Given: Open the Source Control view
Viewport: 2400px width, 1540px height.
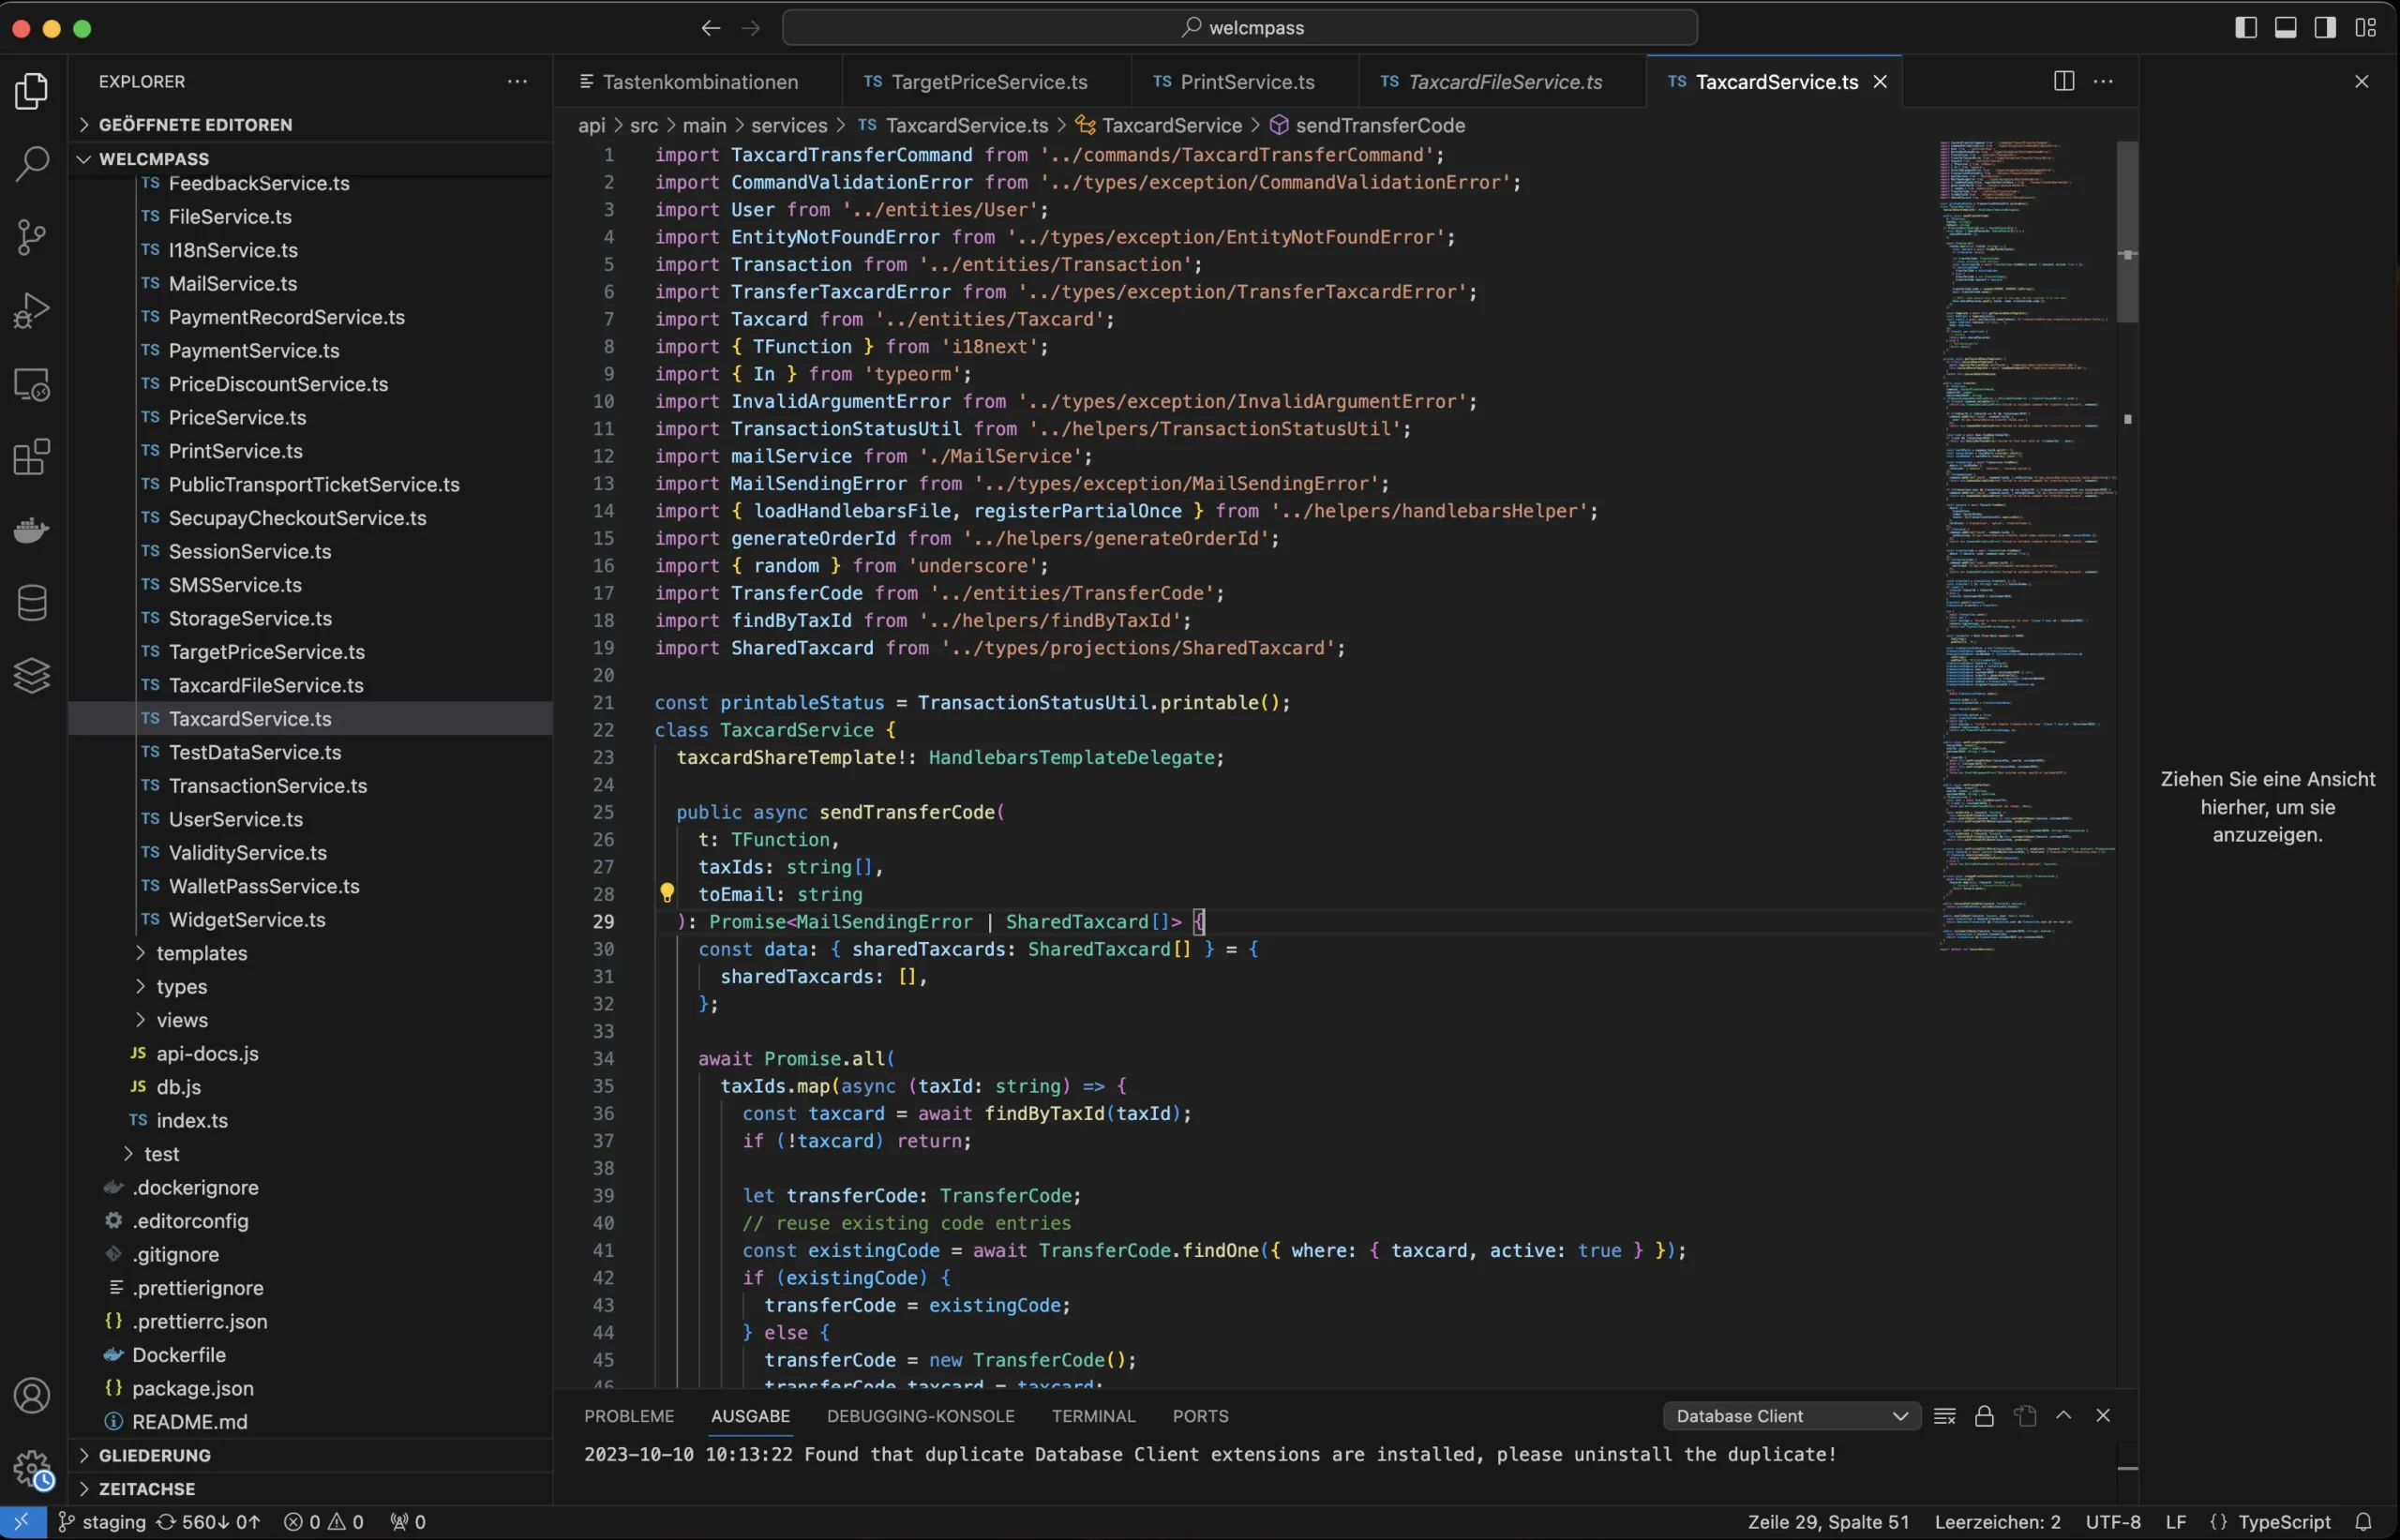Looking at the screenshot, I should [x=32, y=237].
